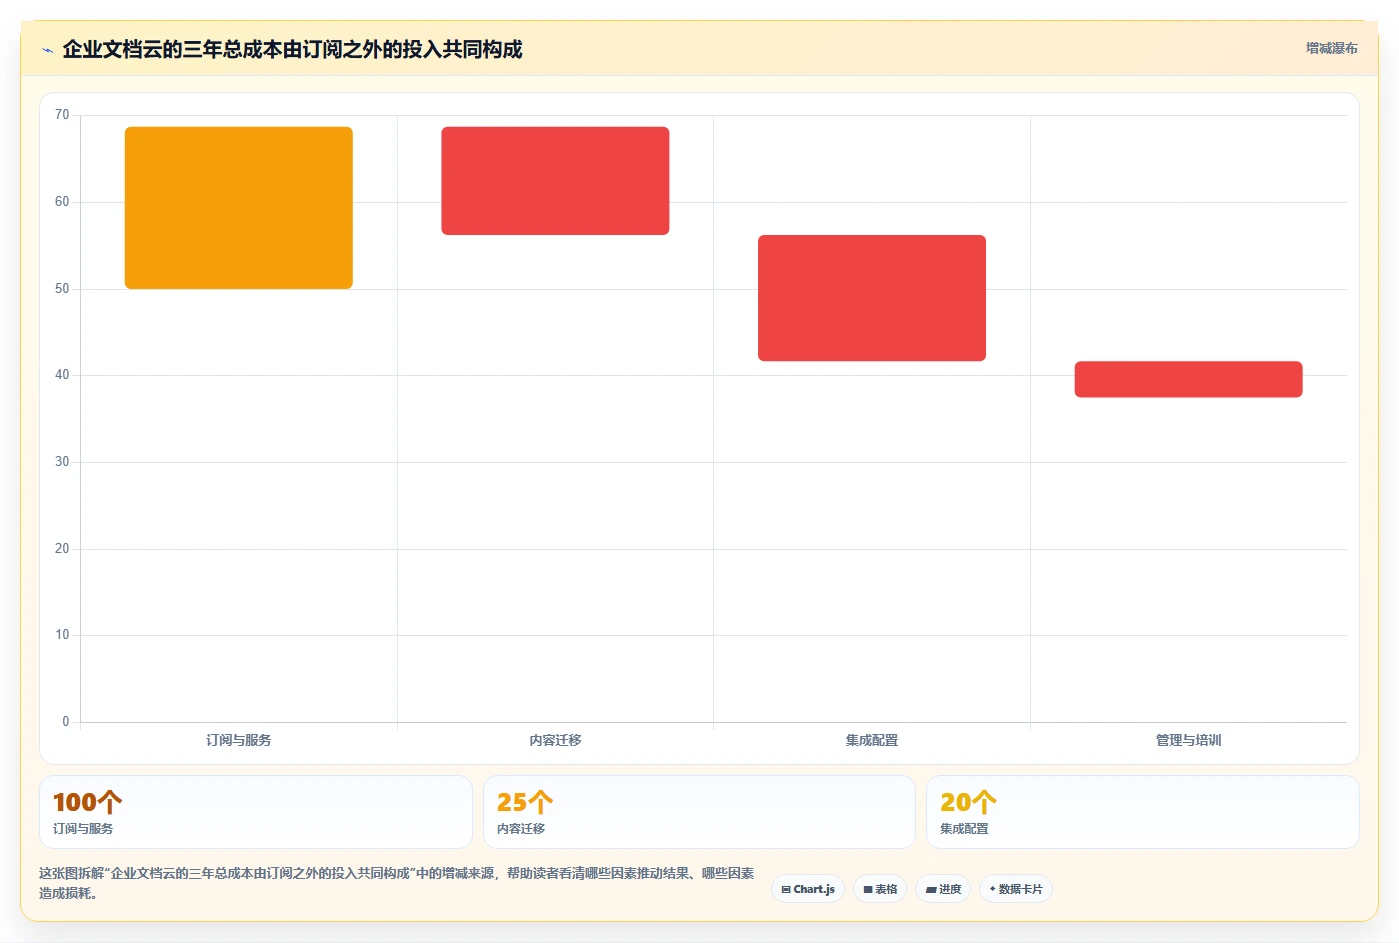Screen dimensions: 1399x943
Task: Click the blue icon beside the chart title
Action: 47,50
